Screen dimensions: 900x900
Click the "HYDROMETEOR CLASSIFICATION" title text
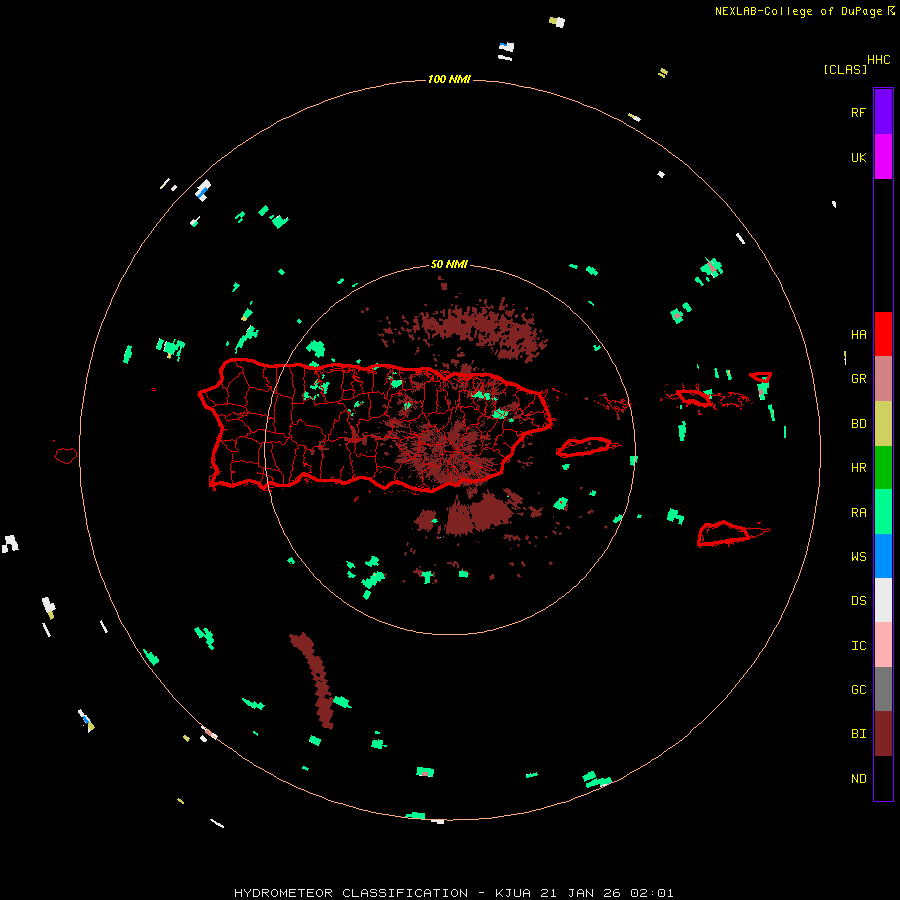pyautogui.click(x=351, y=893)
